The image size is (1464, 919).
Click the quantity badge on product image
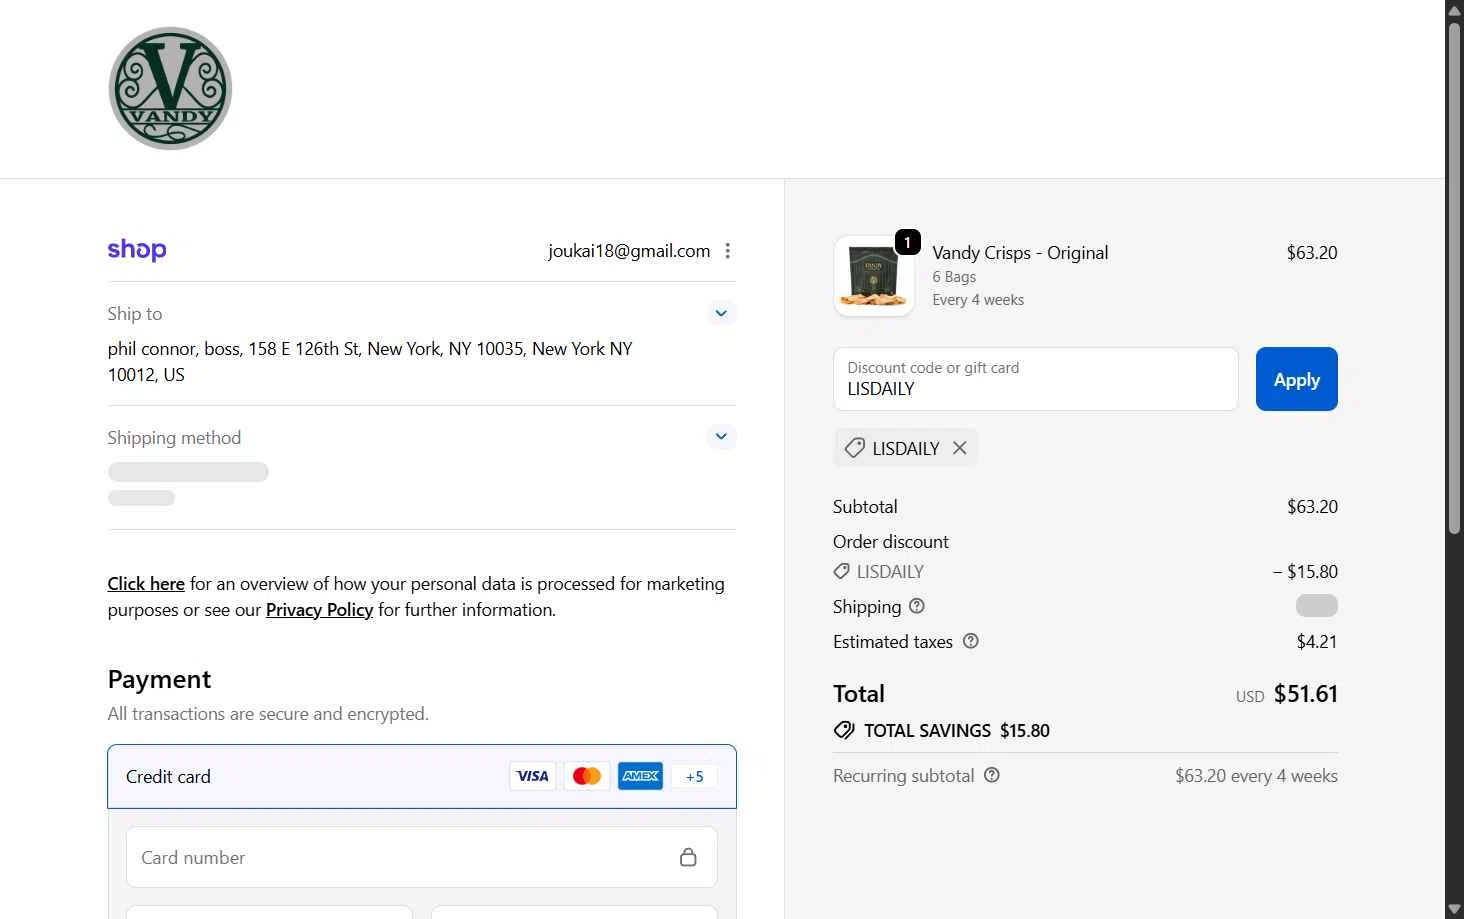coord(907,242)
